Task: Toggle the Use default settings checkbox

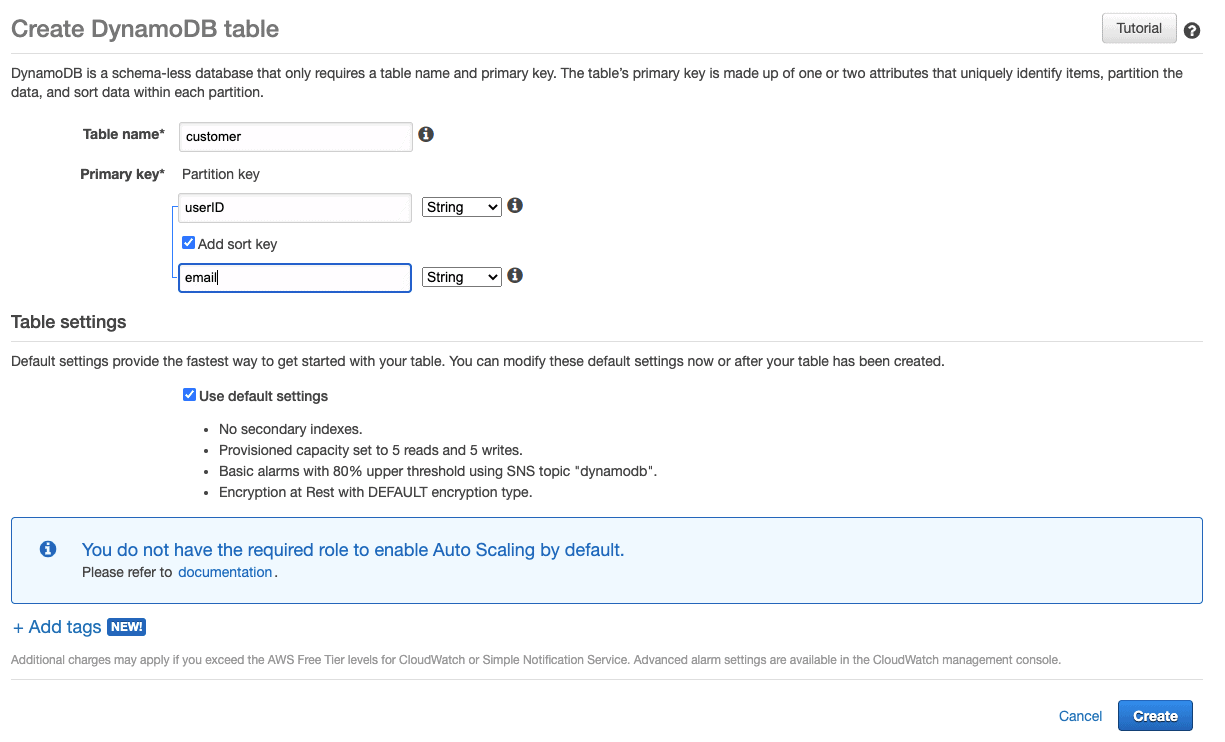Action: pyautogui.click(x=189, y=395)
